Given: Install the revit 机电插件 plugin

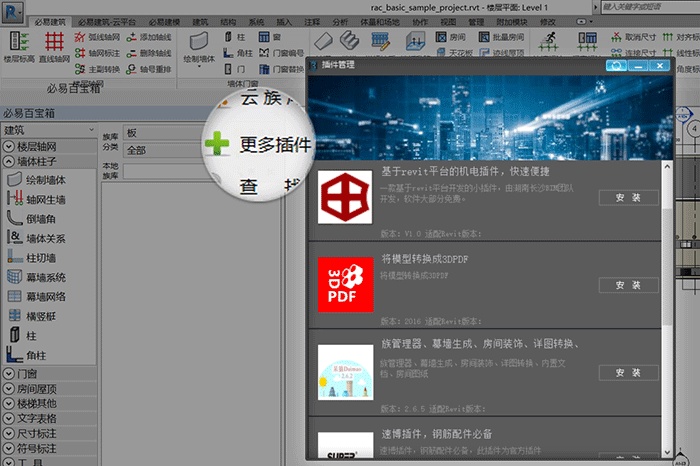Looking at the screenshot, I should pyautogui.click(x=628, y=198).
